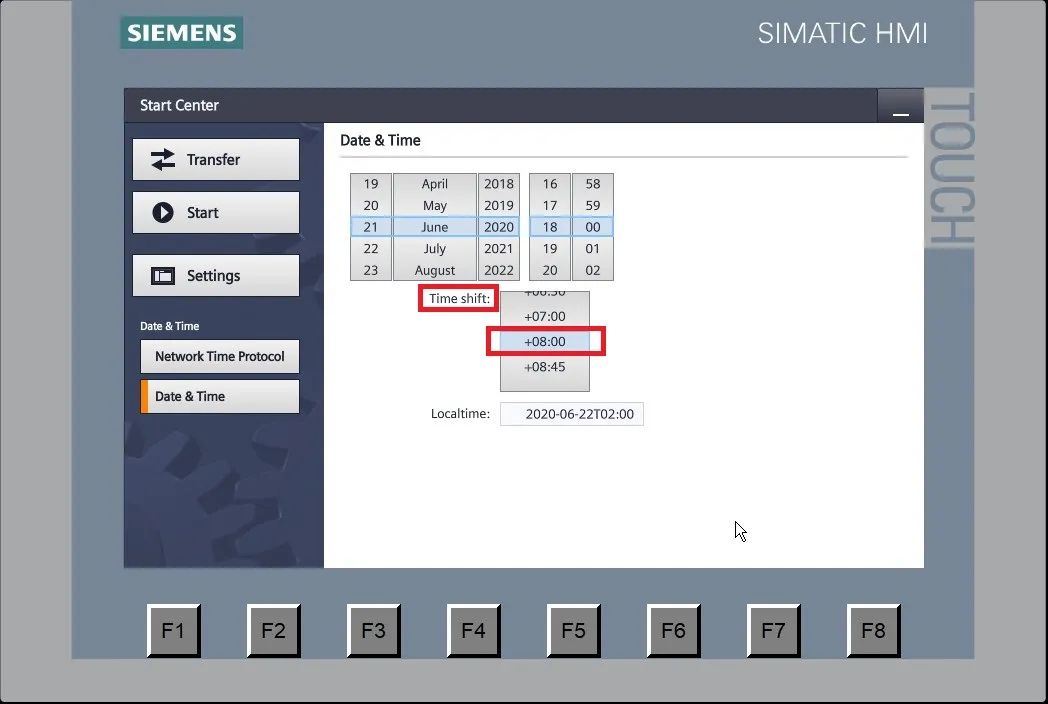The height and width of the screenshot is (704, 1048).
Task: Click function key F5
Action: pos(573,630)
